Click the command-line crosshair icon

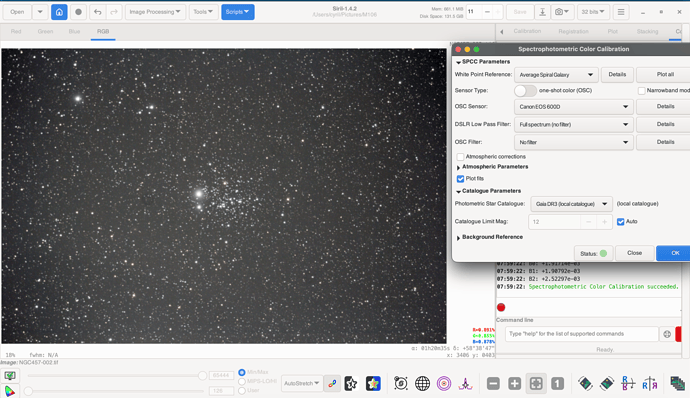click(x=667, y=334)
